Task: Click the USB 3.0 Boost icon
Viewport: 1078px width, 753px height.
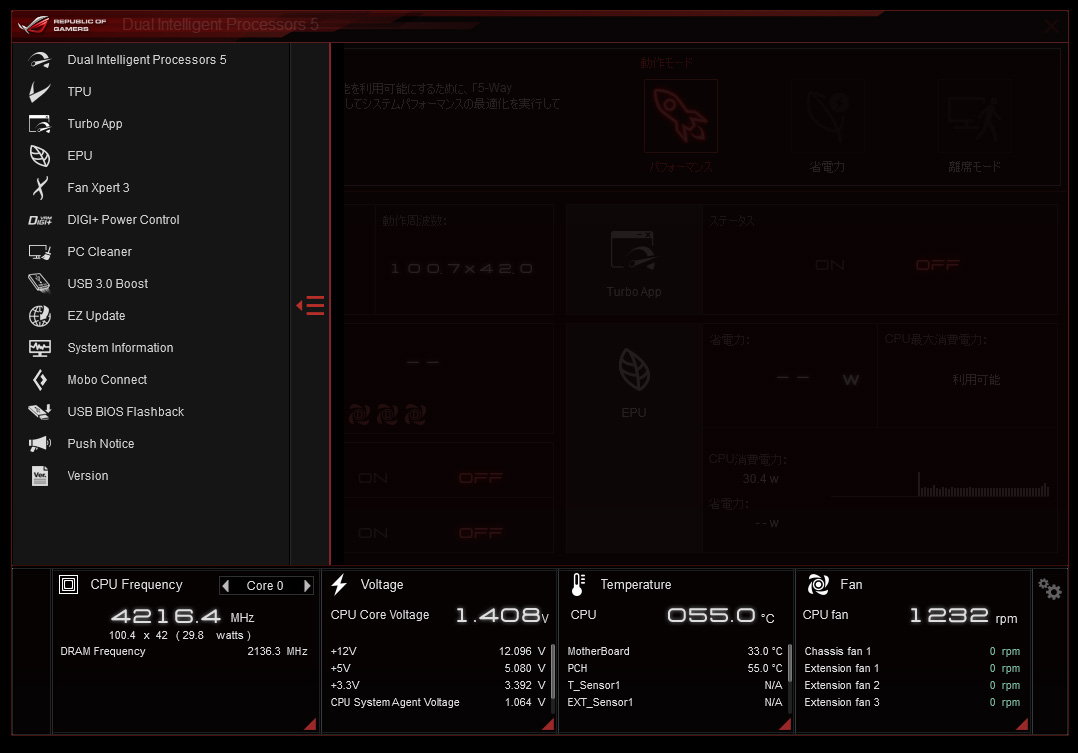Action: (40, 283)
